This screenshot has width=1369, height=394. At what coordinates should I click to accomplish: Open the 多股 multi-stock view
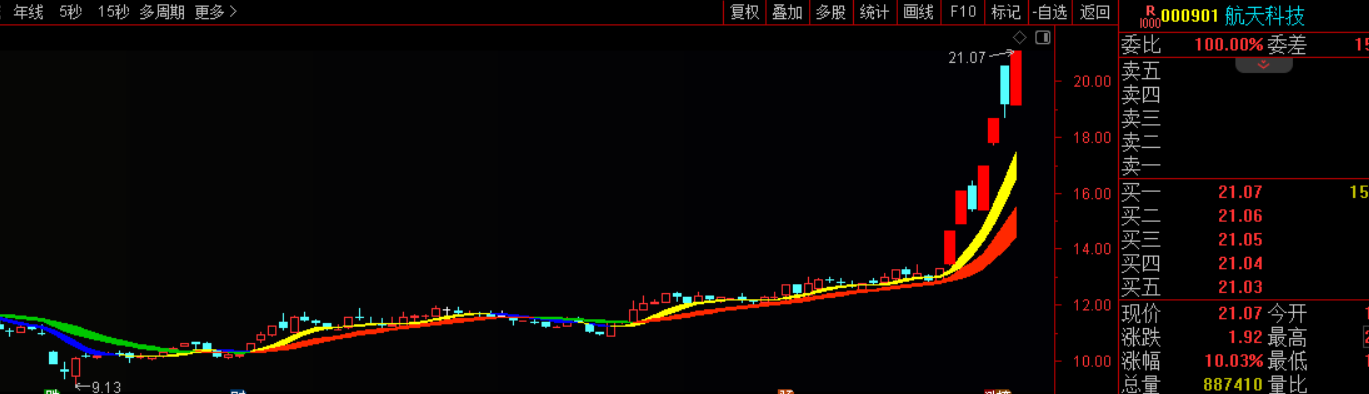[x=831, y=12]
